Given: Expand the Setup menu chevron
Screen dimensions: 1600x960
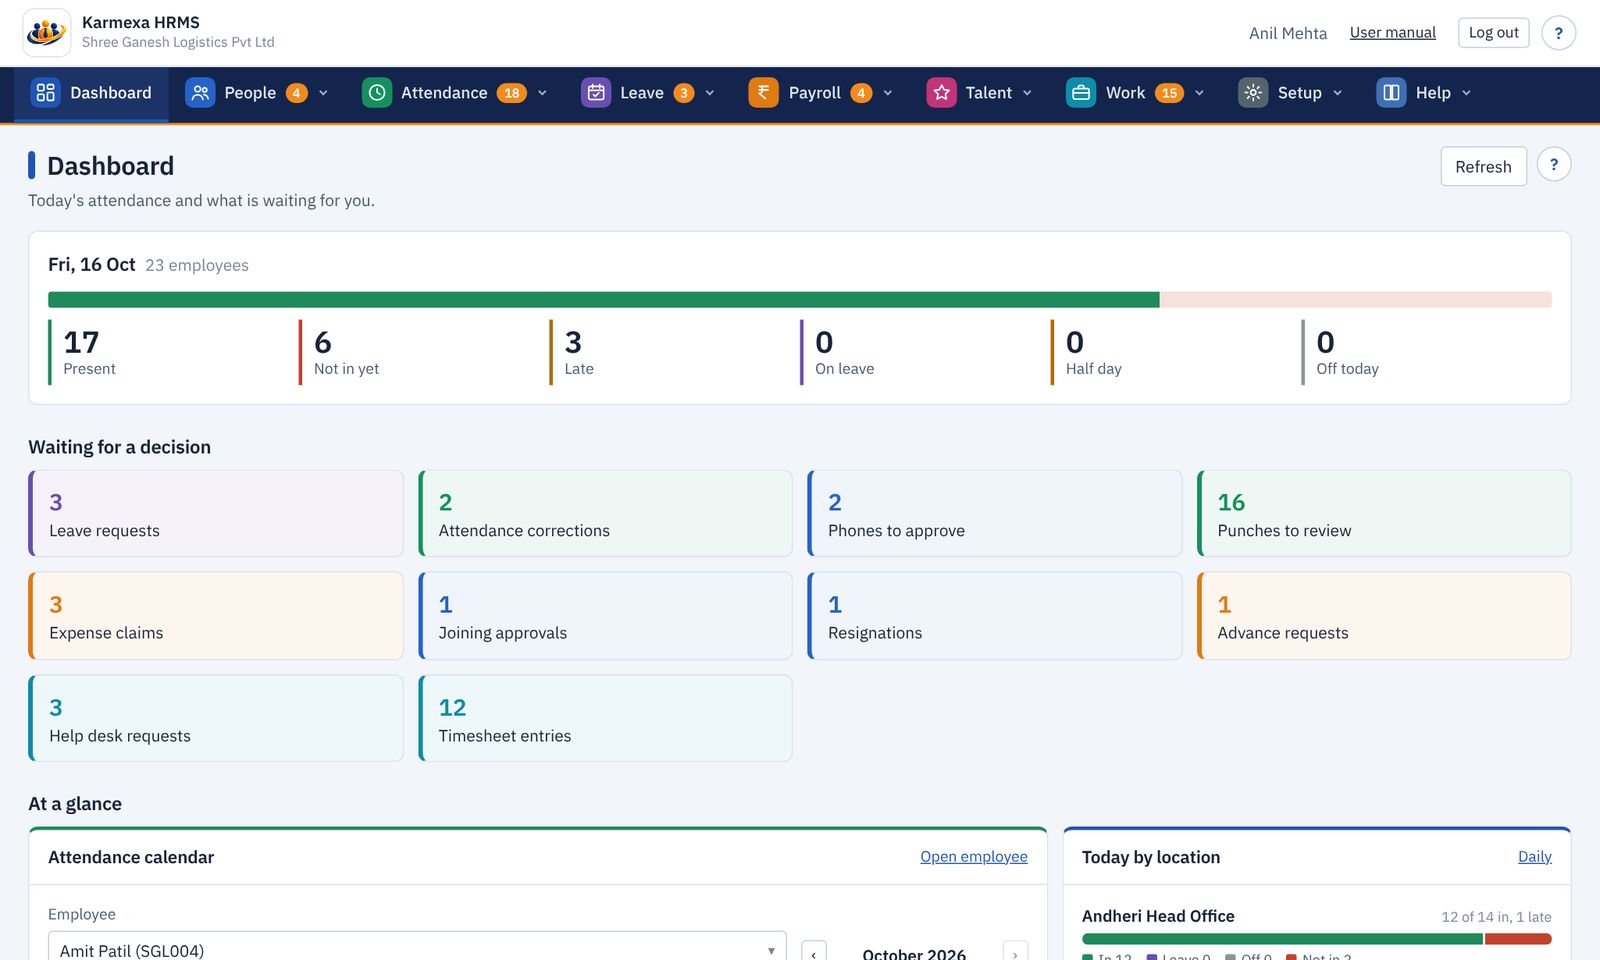Looking at the screenshot, I should [1337, 93].
